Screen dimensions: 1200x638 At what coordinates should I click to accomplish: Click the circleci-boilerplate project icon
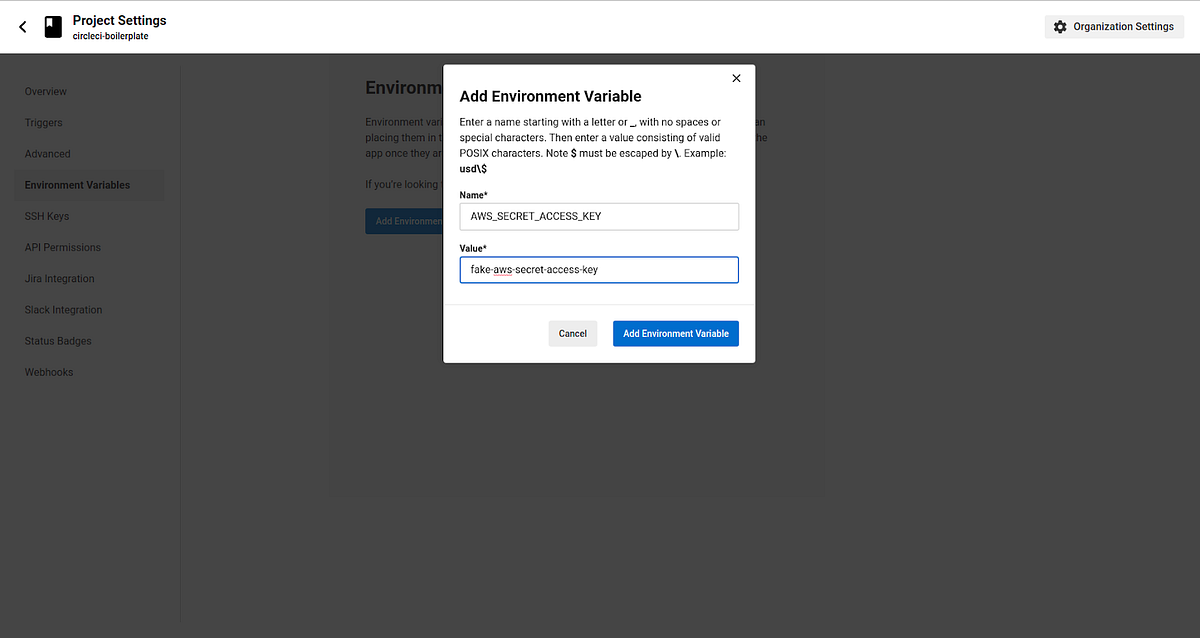pos(52,26)
